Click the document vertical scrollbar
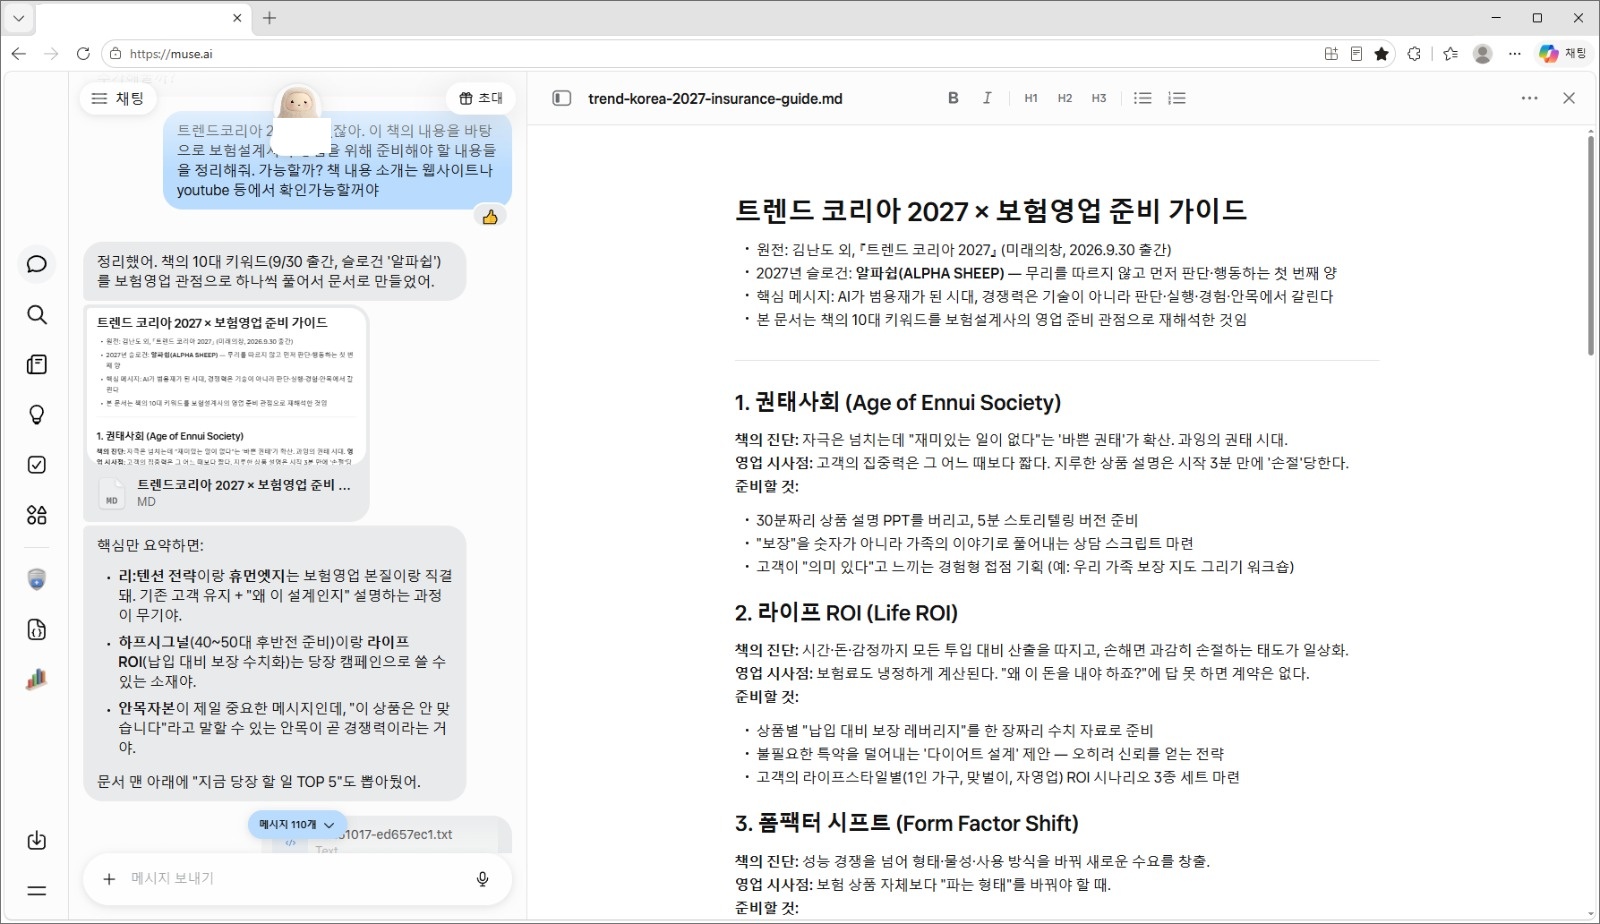Image resolution: width=1600 pixels, height=924 pixels. click(1590, 245)
